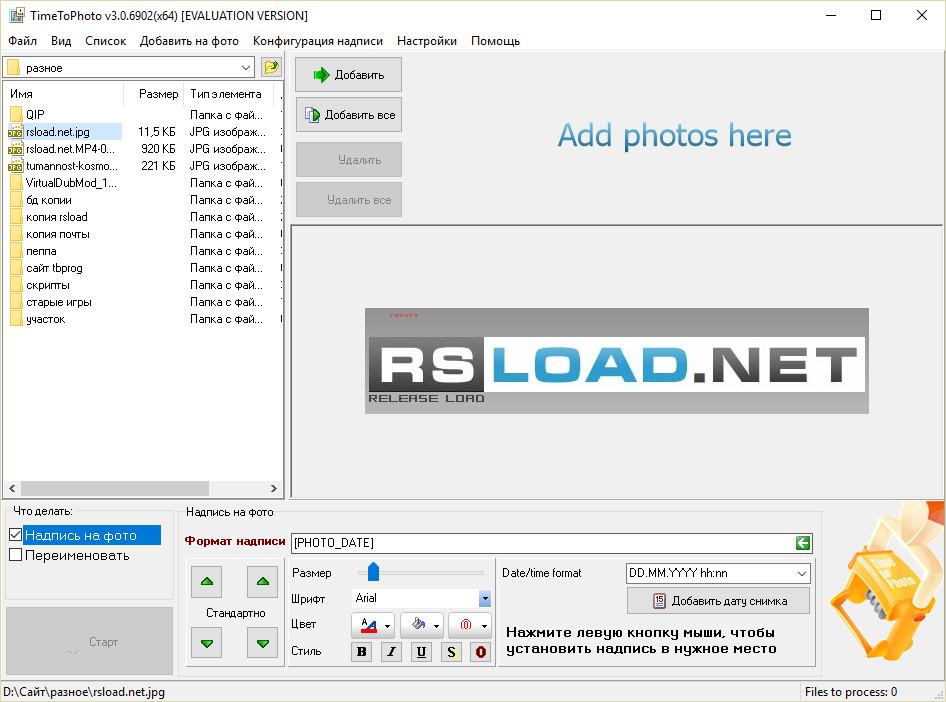Click the folder icon of копия rsload

coord(16,217)
